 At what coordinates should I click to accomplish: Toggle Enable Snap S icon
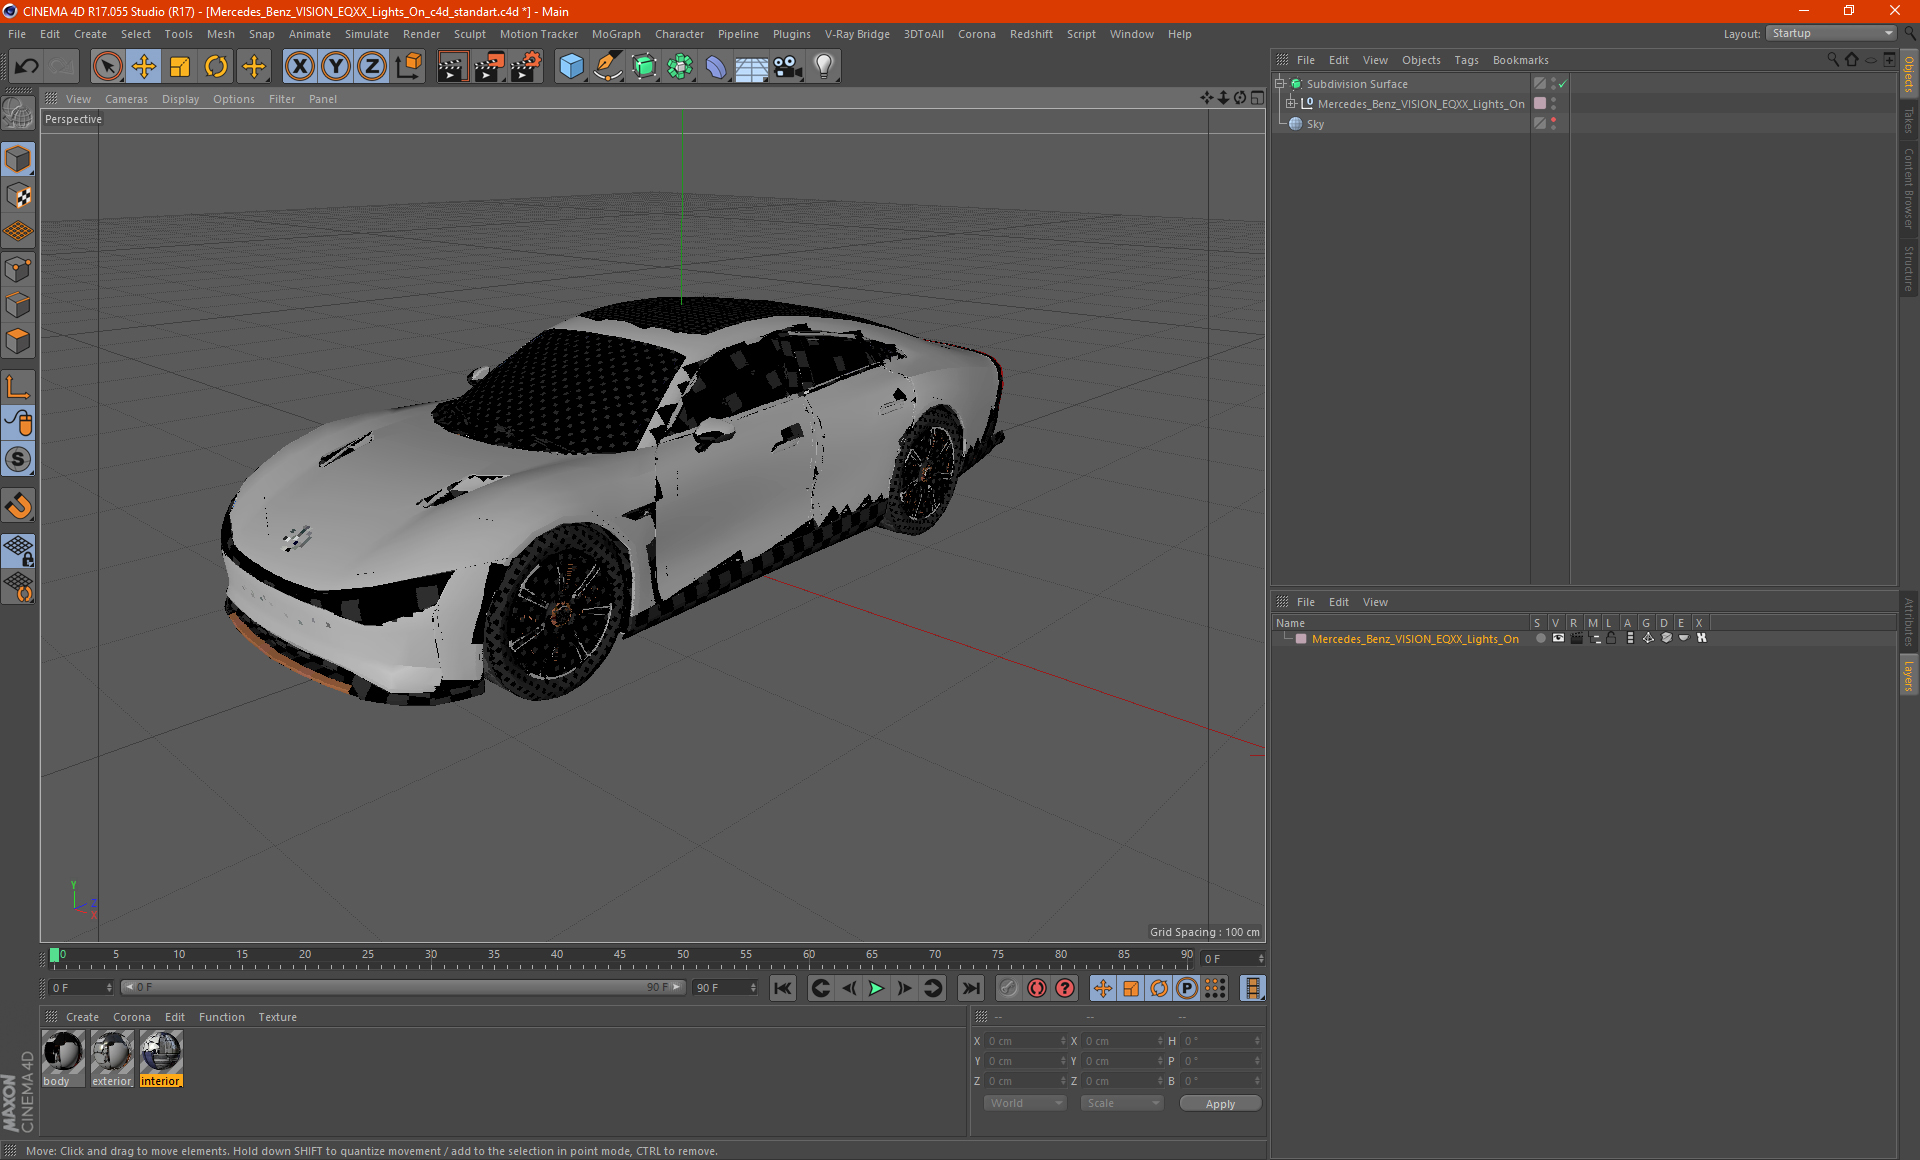coord(19,460)
